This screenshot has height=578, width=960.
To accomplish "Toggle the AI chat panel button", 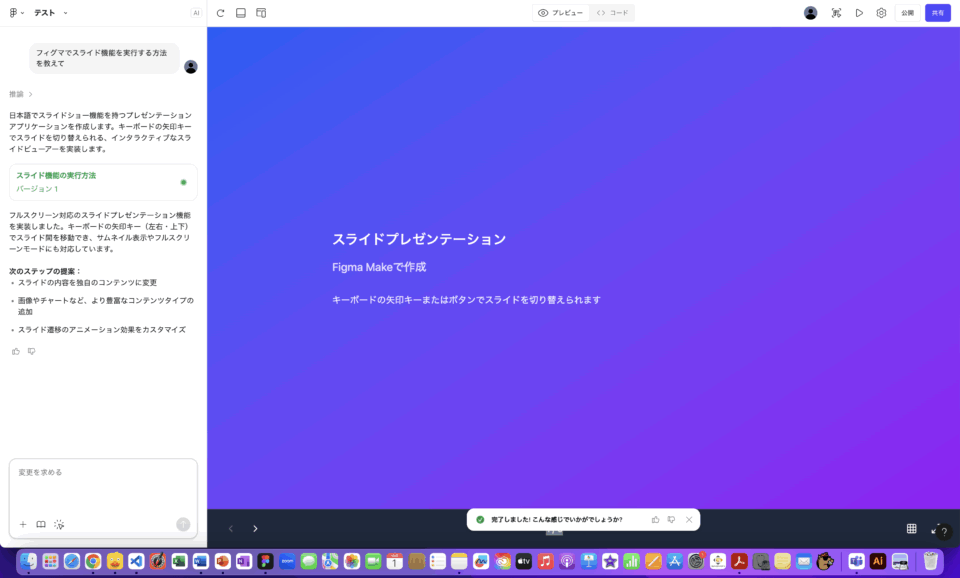I will coord(196,13).
